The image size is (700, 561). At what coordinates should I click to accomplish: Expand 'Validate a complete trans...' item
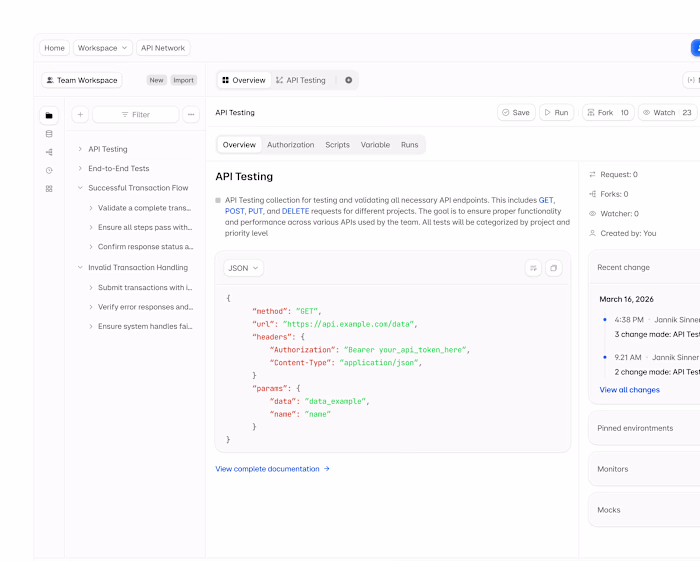click(x=91, y=208)
